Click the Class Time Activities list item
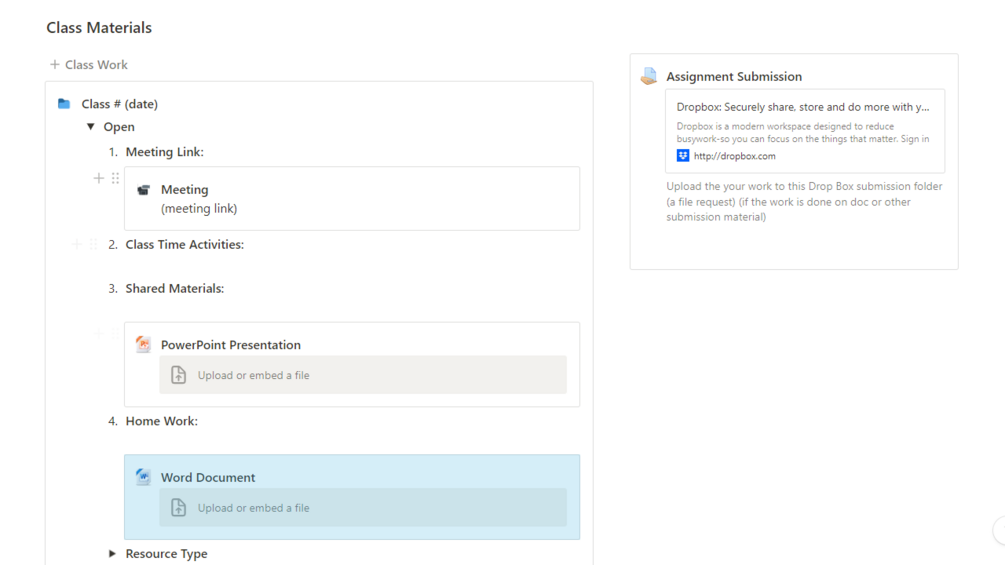Screen dimensions: 1005x565 184,244
